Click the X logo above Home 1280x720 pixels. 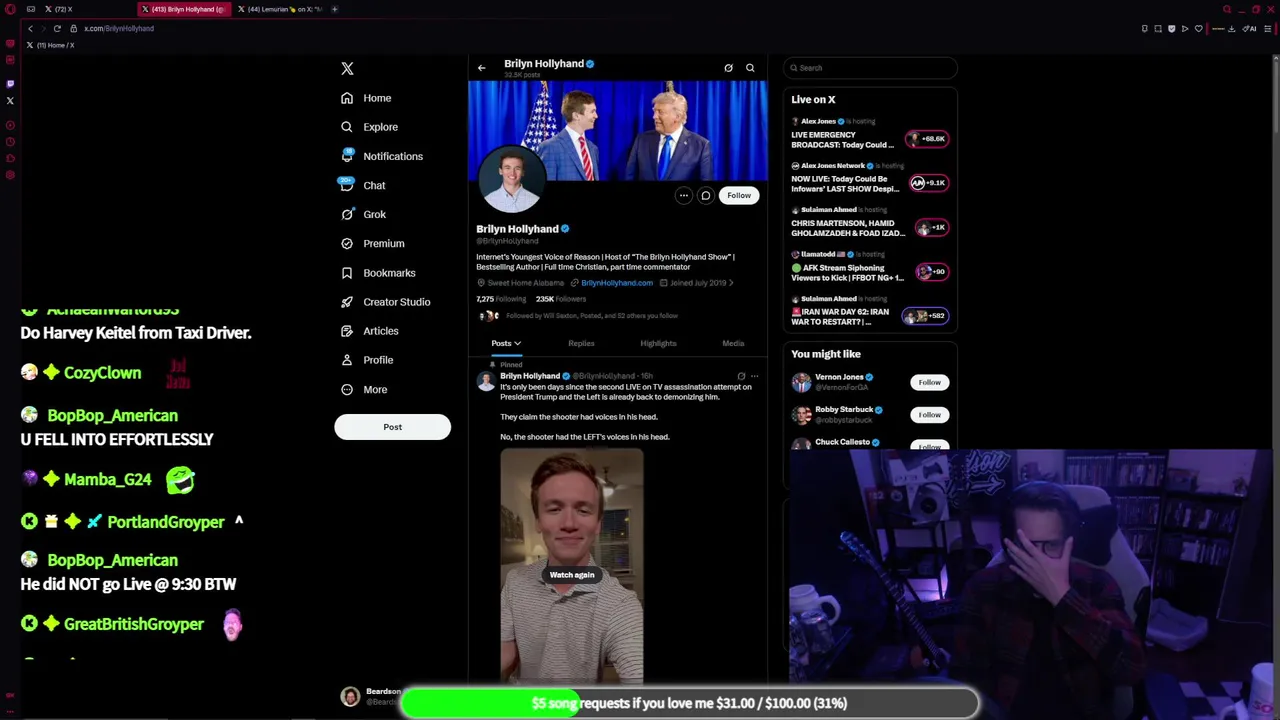[347, 68]
